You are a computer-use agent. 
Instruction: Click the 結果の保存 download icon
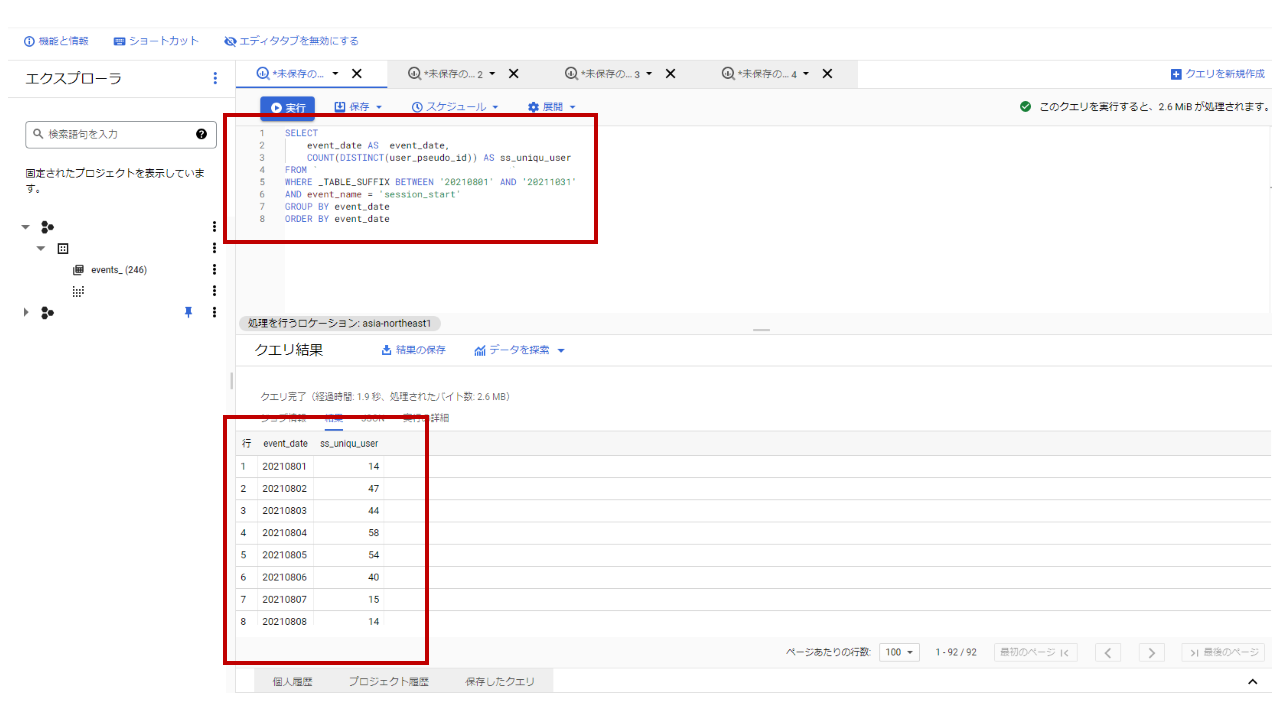[385, 349]
